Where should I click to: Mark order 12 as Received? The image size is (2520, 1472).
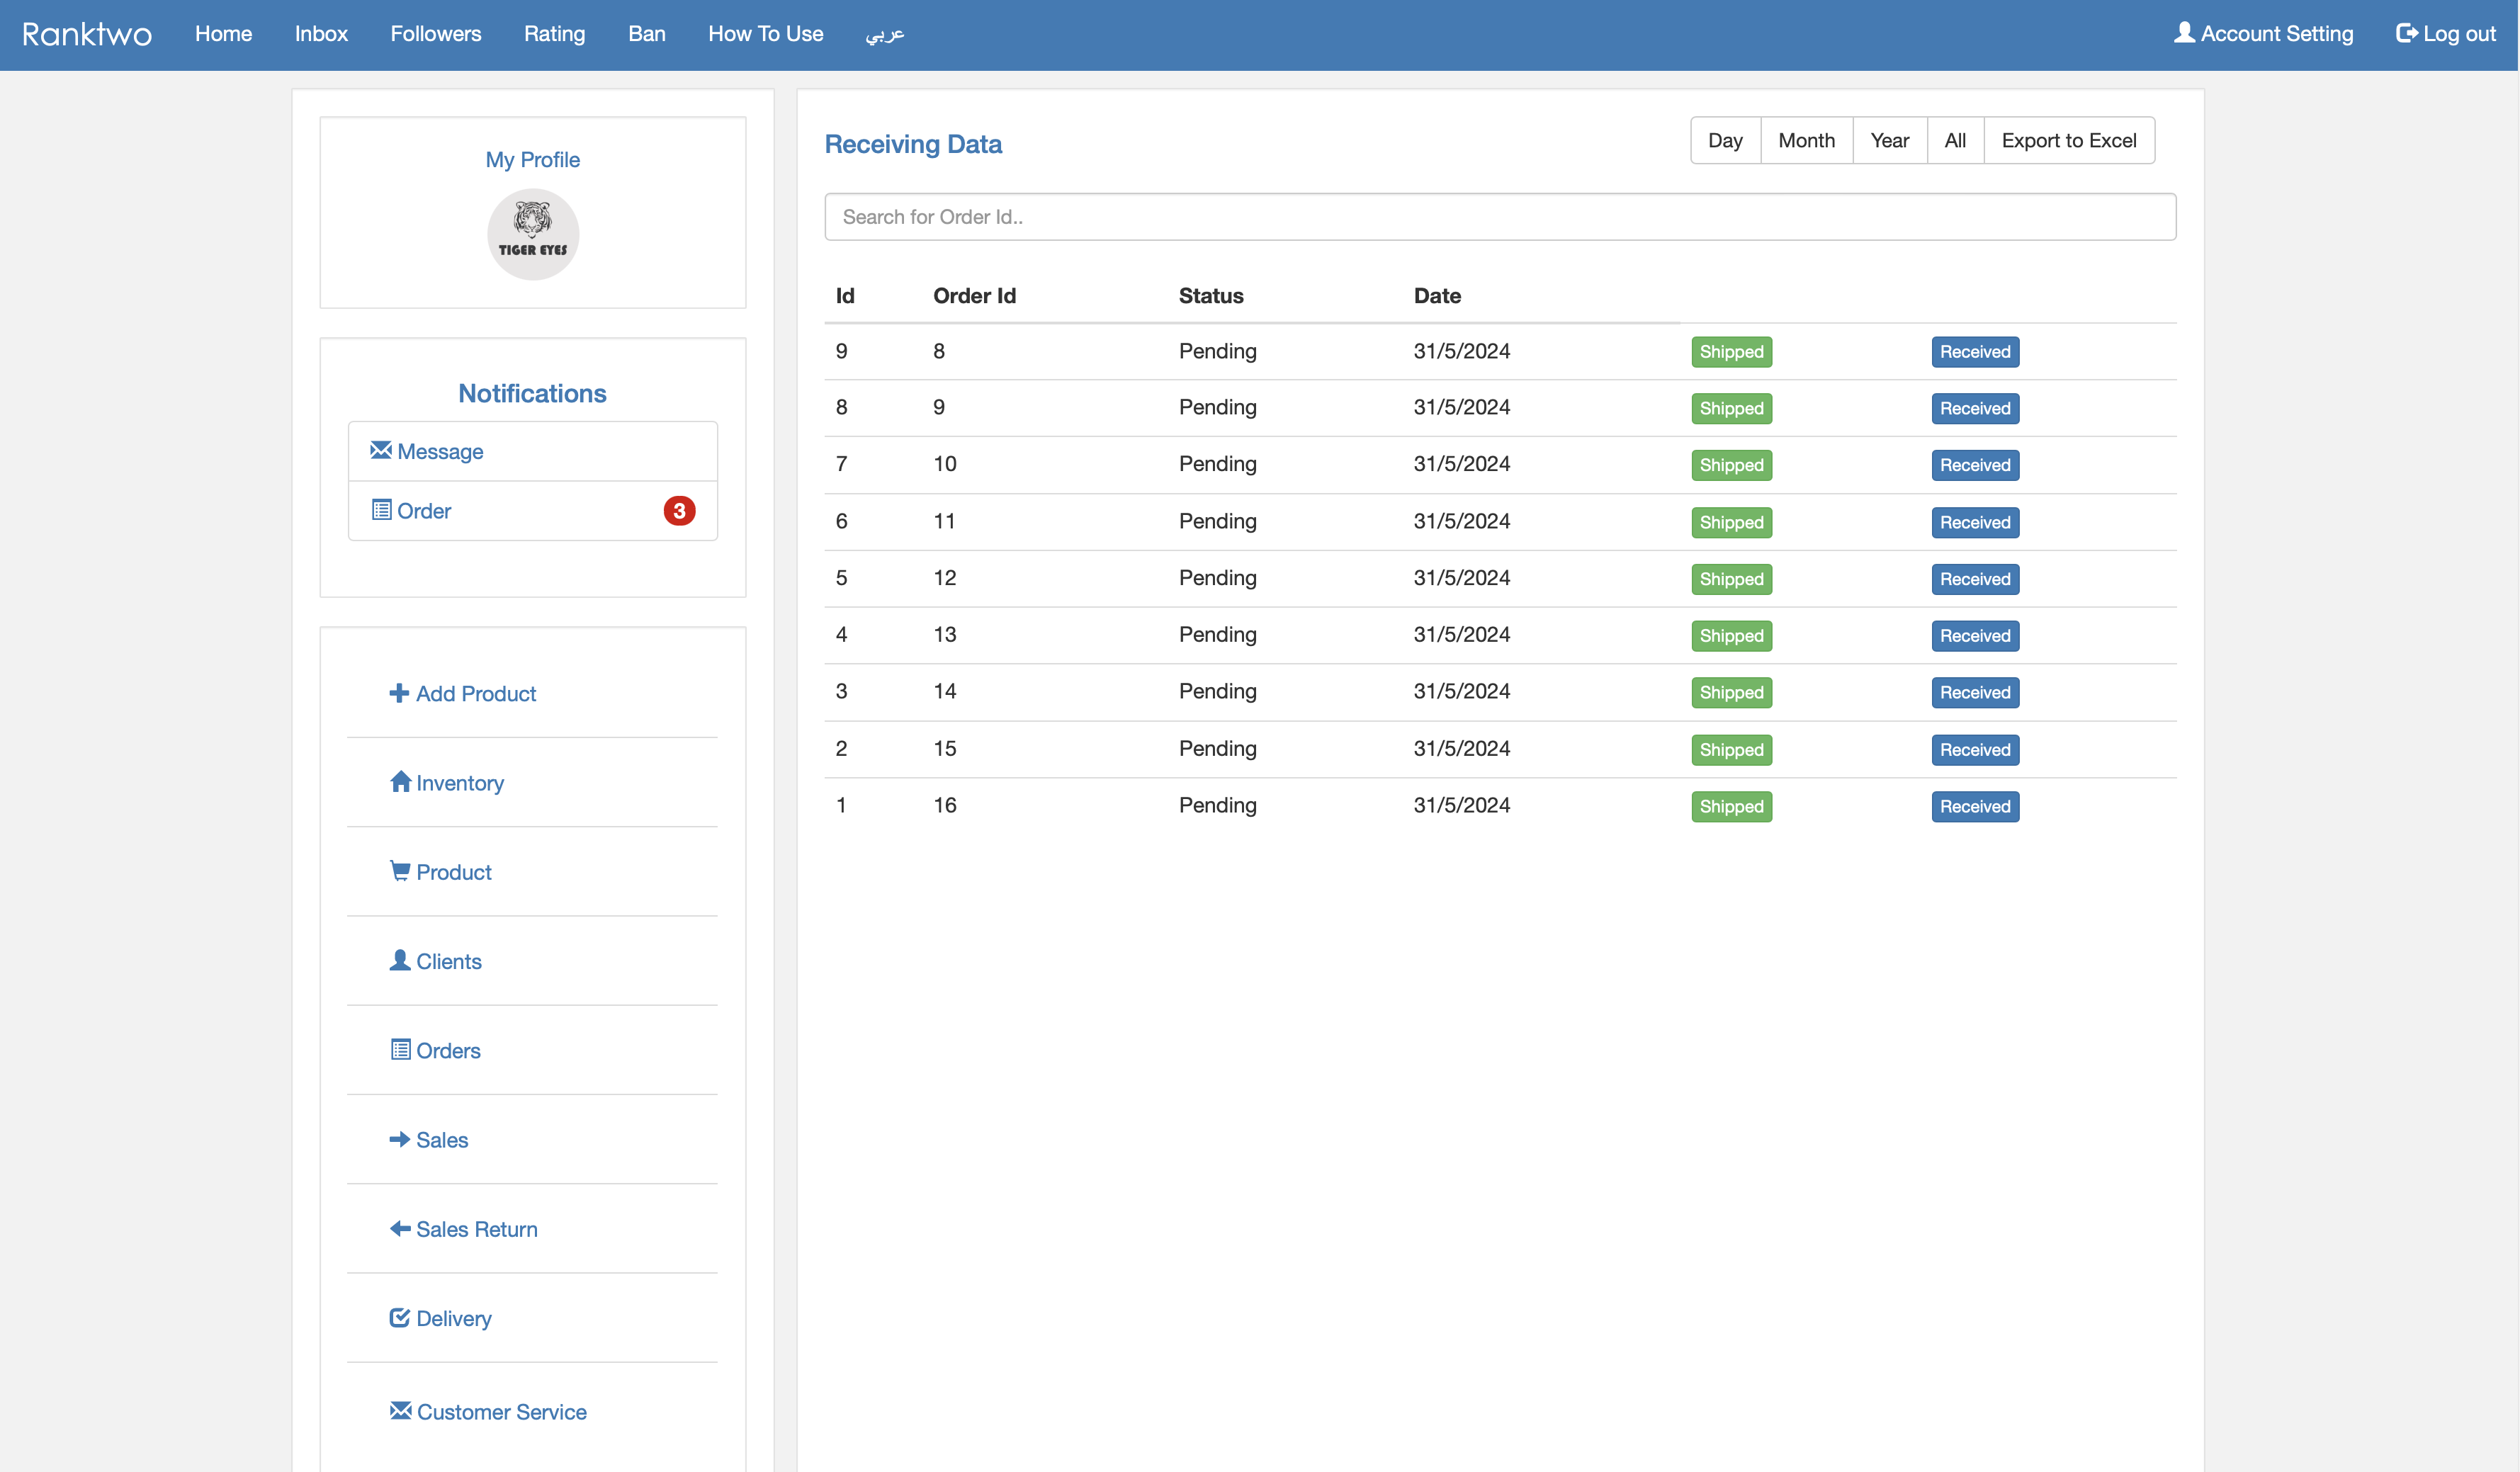(1975, 579)
